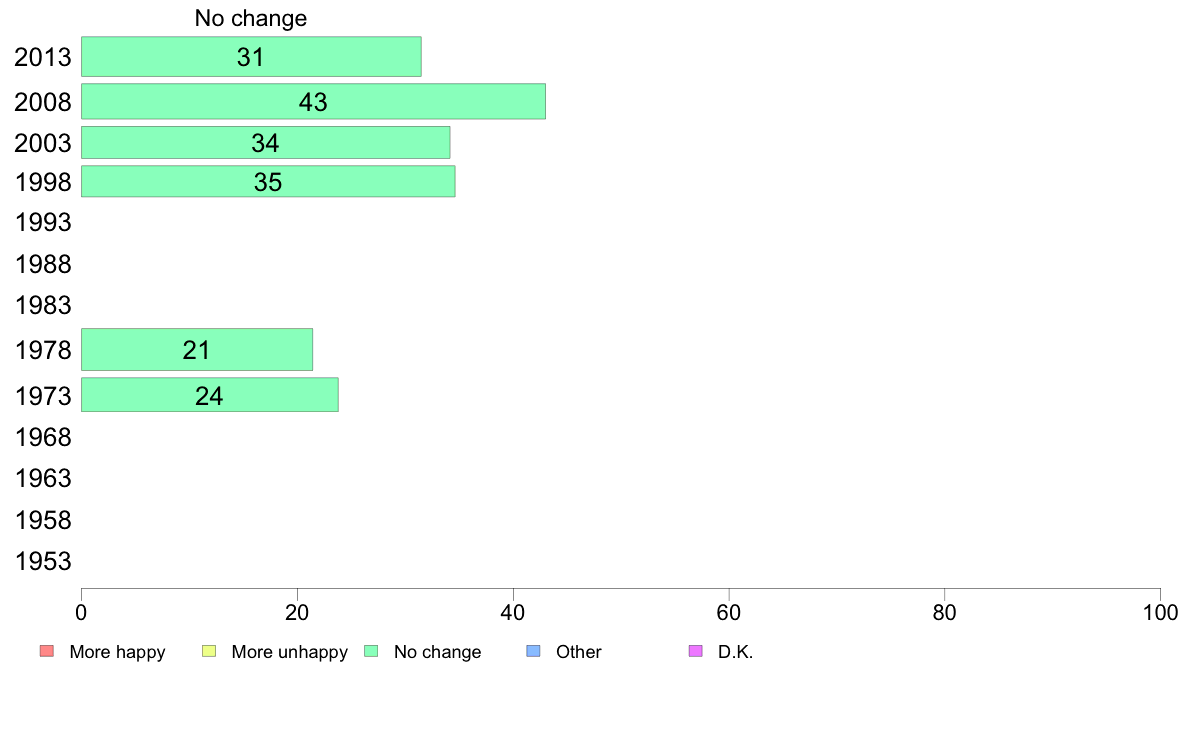Screen dimensions: 1188x736
Task: Click the blue Other legend swatch
Action: [533, 651]
